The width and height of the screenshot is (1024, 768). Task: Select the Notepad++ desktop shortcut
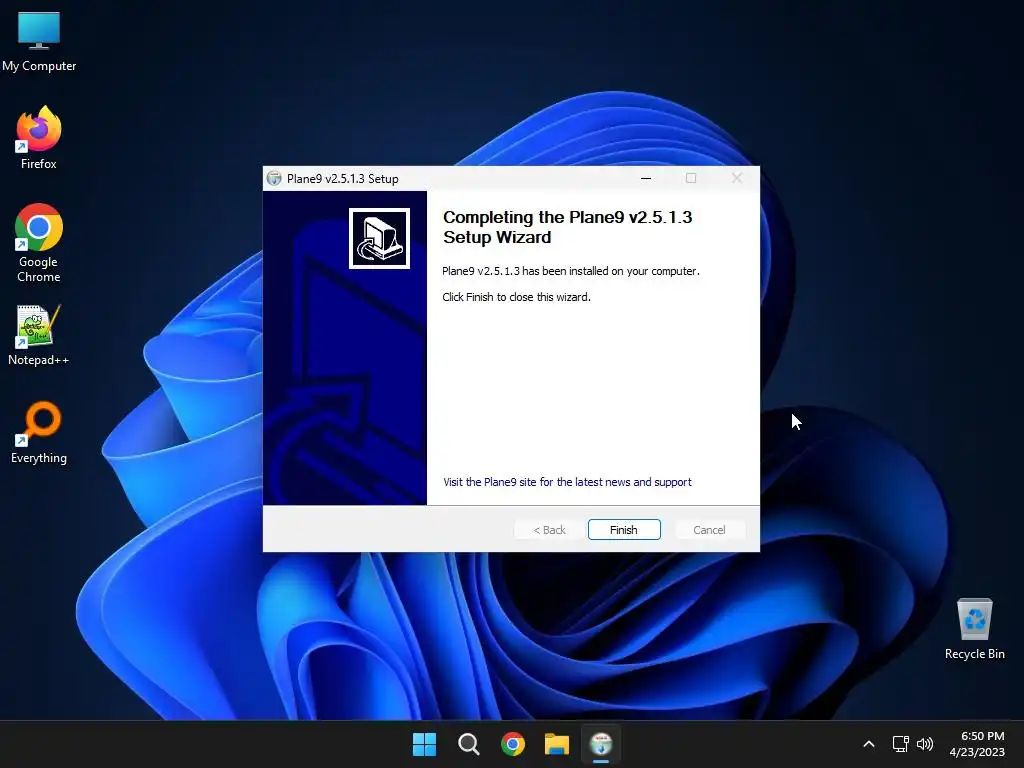(x=39, y=335)
